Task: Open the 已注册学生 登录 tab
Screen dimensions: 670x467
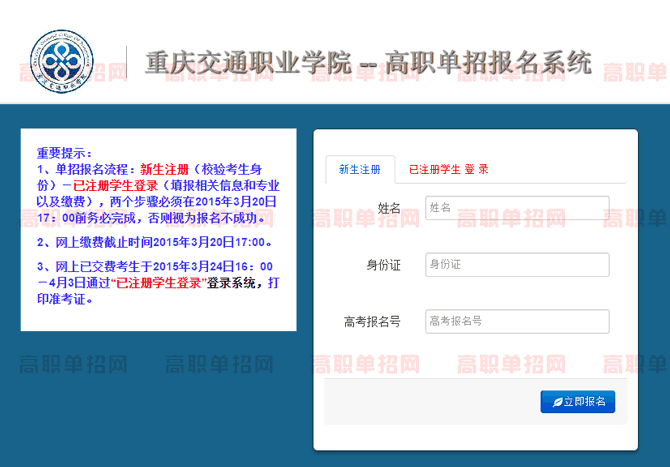Action: coord(448,170)
